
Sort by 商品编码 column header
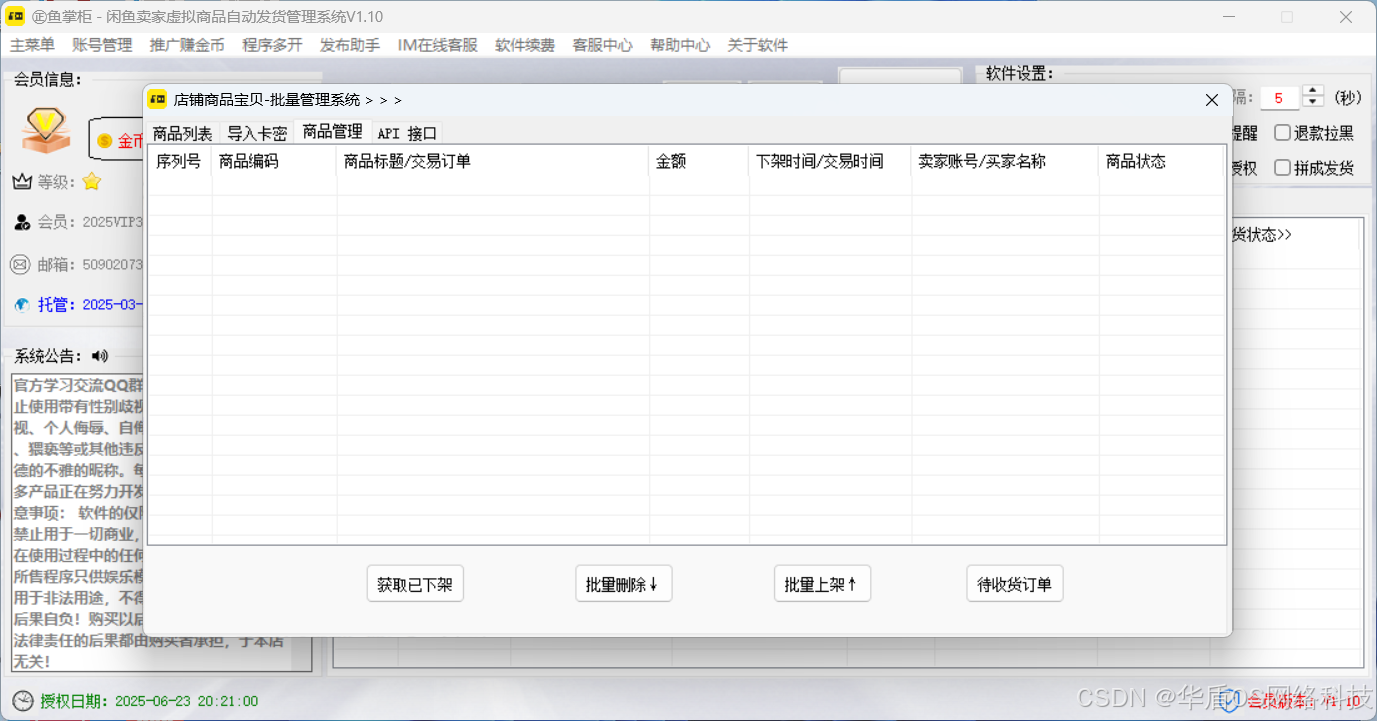[274, 161]
